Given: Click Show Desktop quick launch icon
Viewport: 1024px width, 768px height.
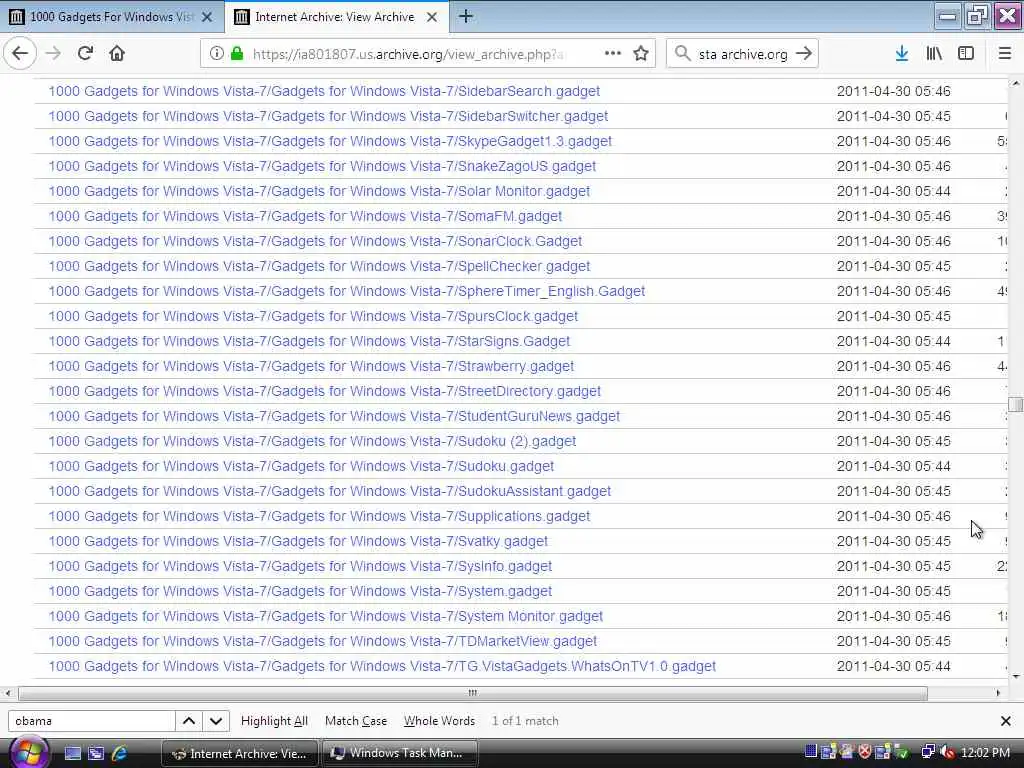Looking at the screenshot, I should point(72,753).
